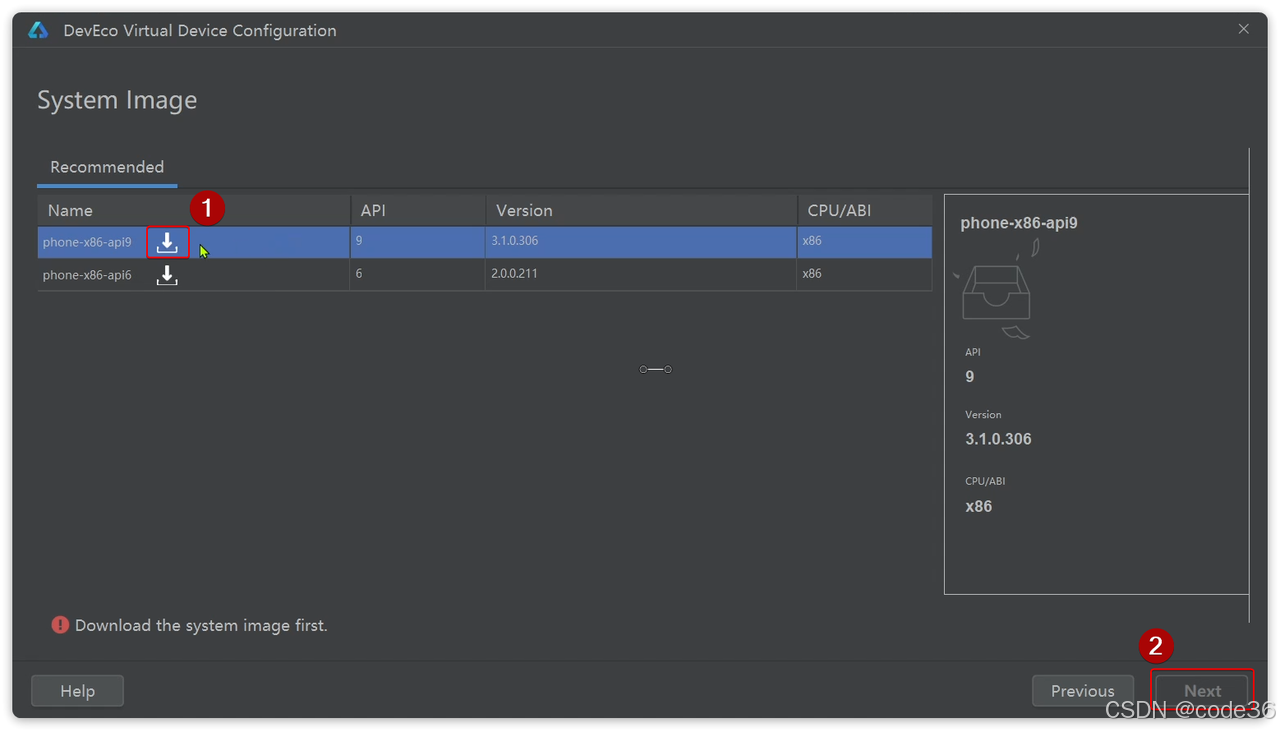Click the System Image heading
Image resolution: width=1280 pixels, height=732 pixels.
(117, 100)
